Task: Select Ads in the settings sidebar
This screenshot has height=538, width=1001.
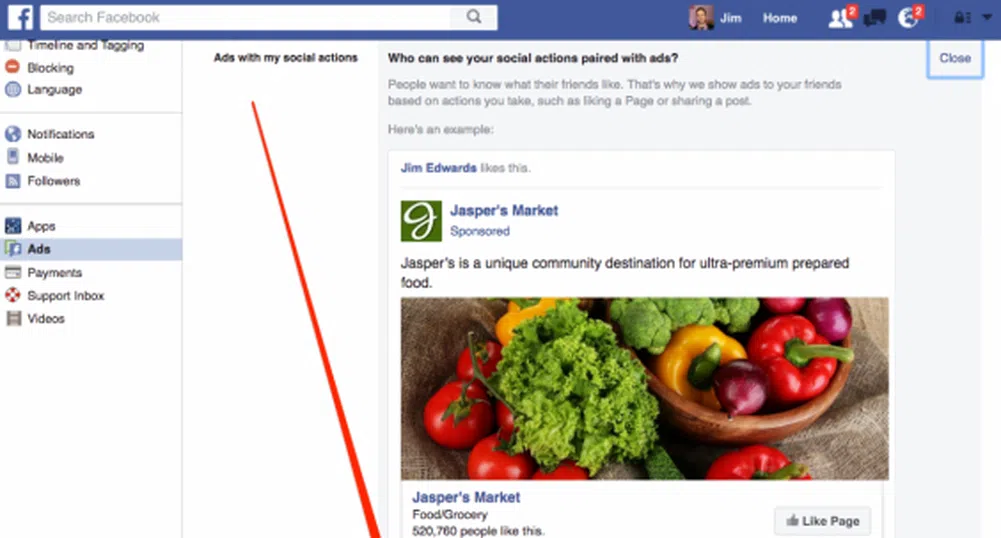Action: 91,249
